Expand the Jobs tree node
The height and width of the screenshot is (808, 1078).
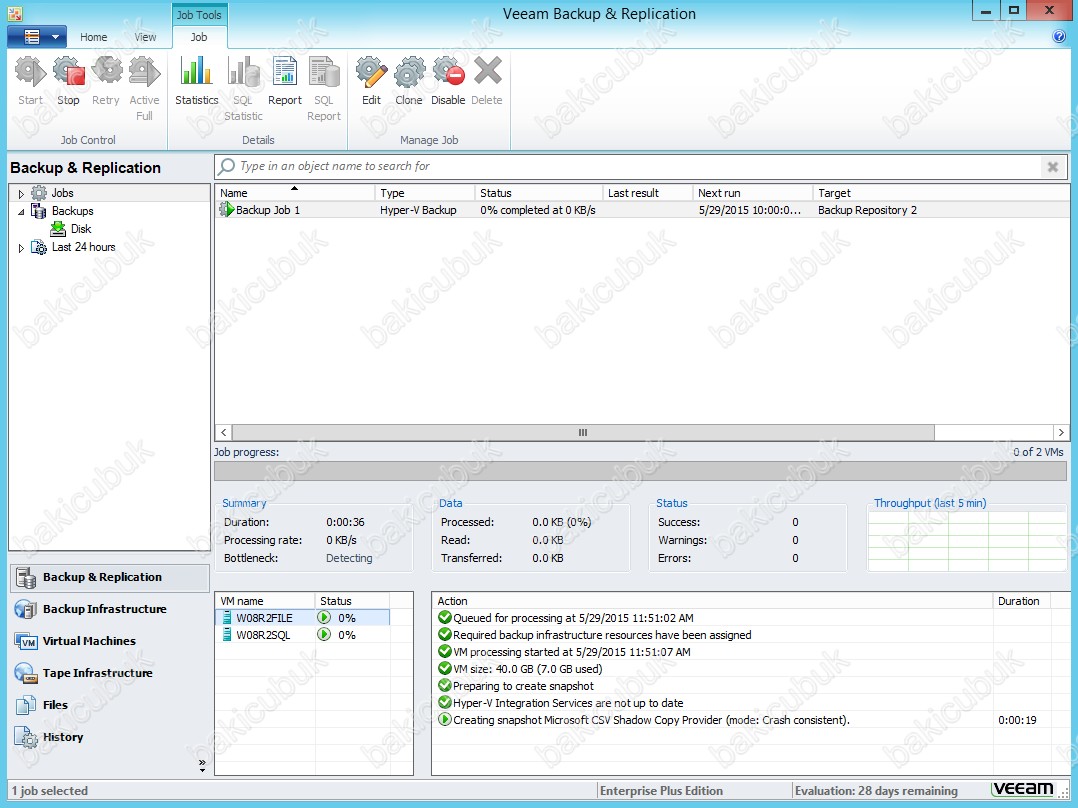point(21,194)
